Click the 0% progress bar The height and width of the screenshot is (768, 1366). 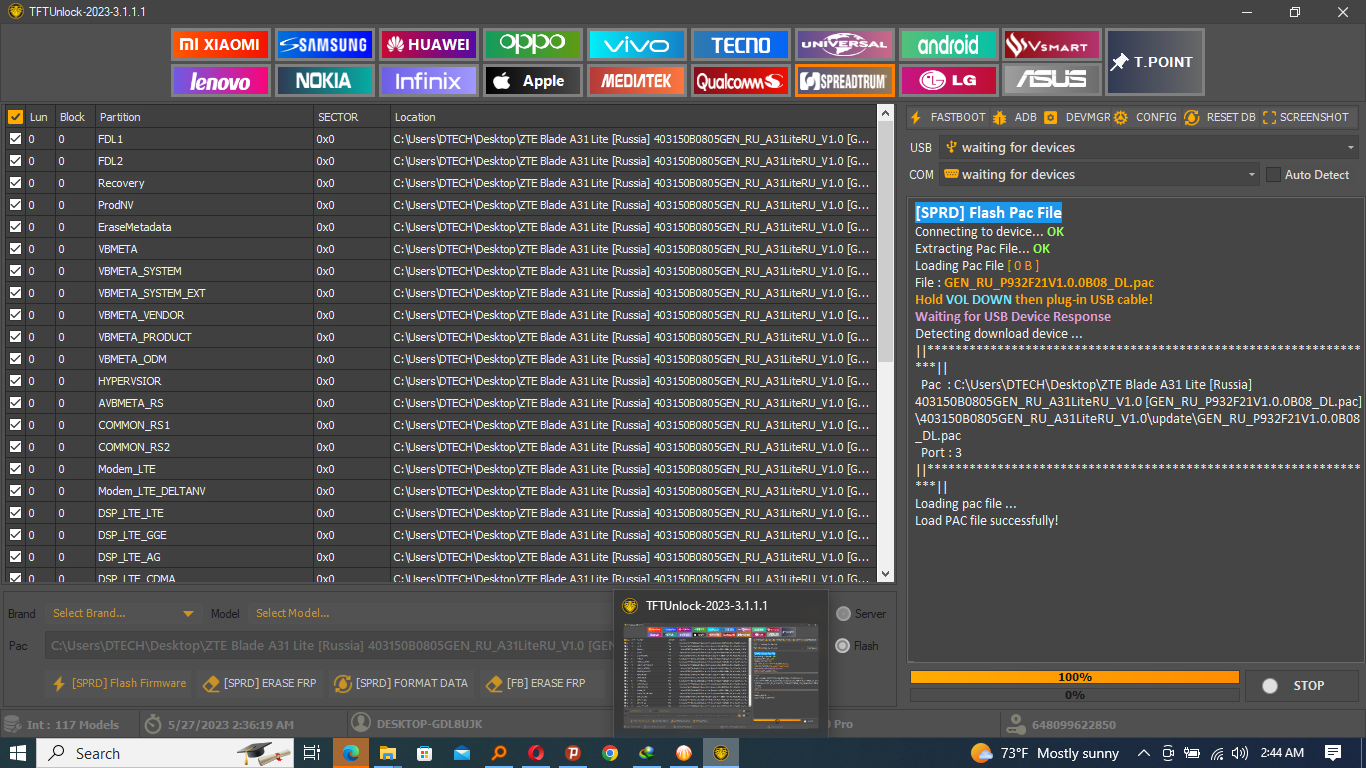[x=1075, y=695]
